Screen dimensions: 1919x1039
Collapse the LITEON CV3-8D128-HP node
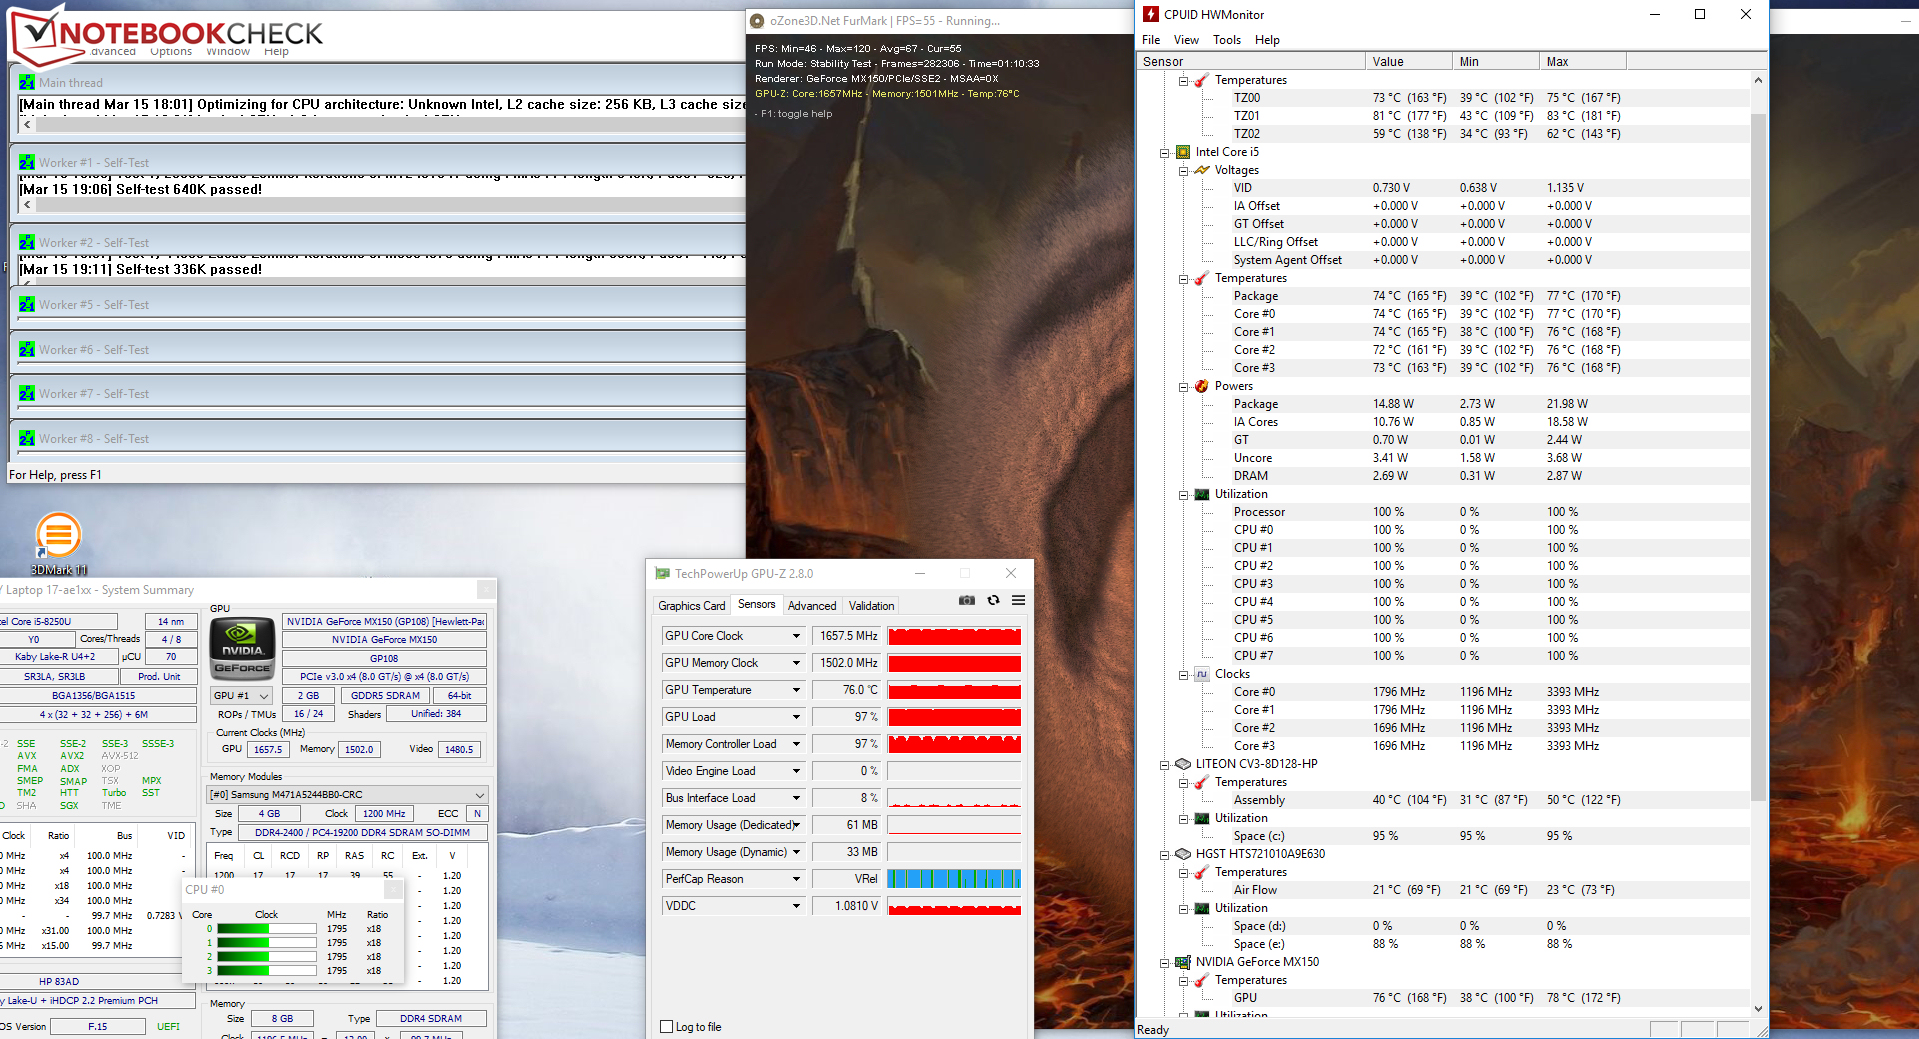1165,765
